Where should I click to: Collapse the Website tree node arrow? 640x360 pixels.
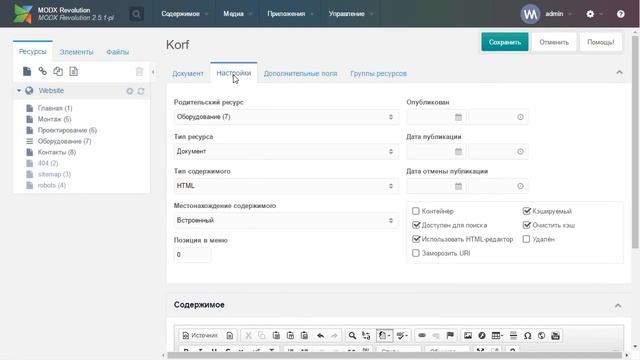18,91
